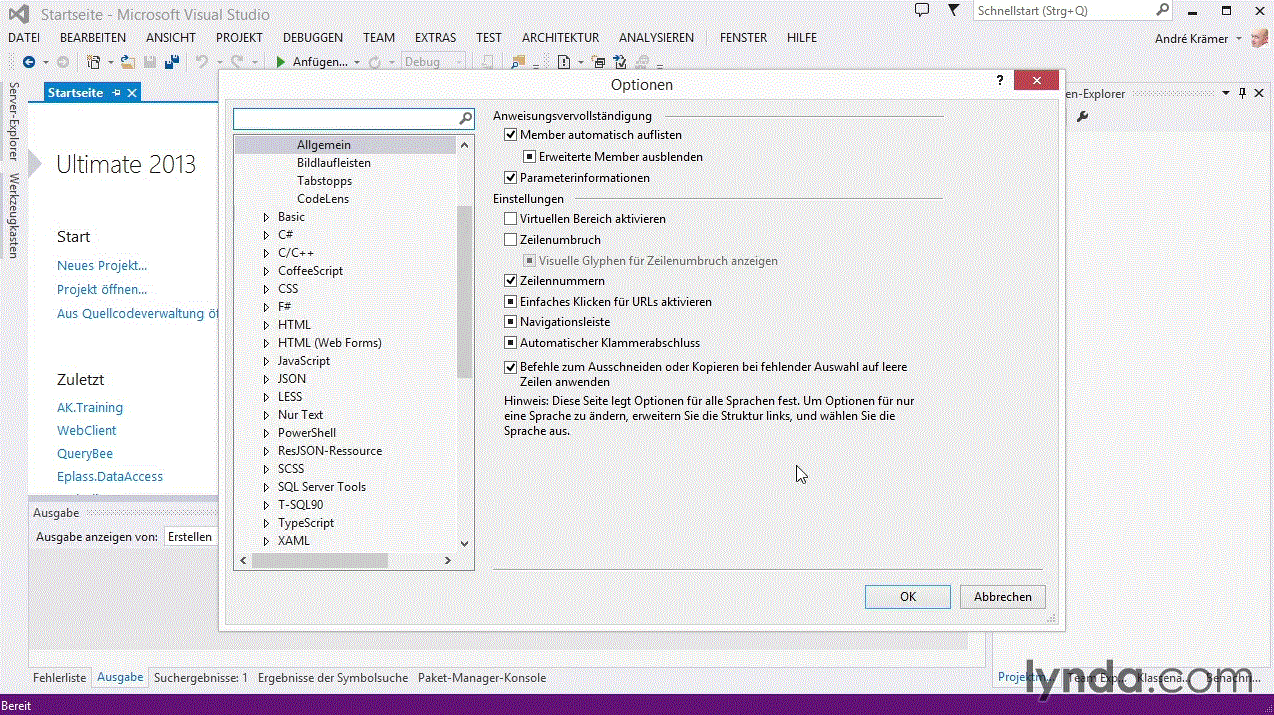Viewport: 1274px width, 715px height.
Task: Open the feedback speech bubble icon
Action: (x=922, y=10)
